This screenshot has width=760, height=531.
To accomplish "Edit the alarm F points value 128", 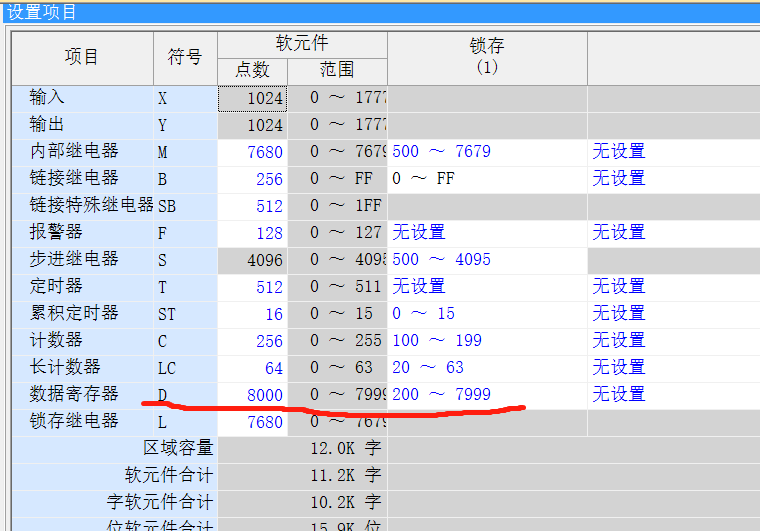I will click(254, 233).
